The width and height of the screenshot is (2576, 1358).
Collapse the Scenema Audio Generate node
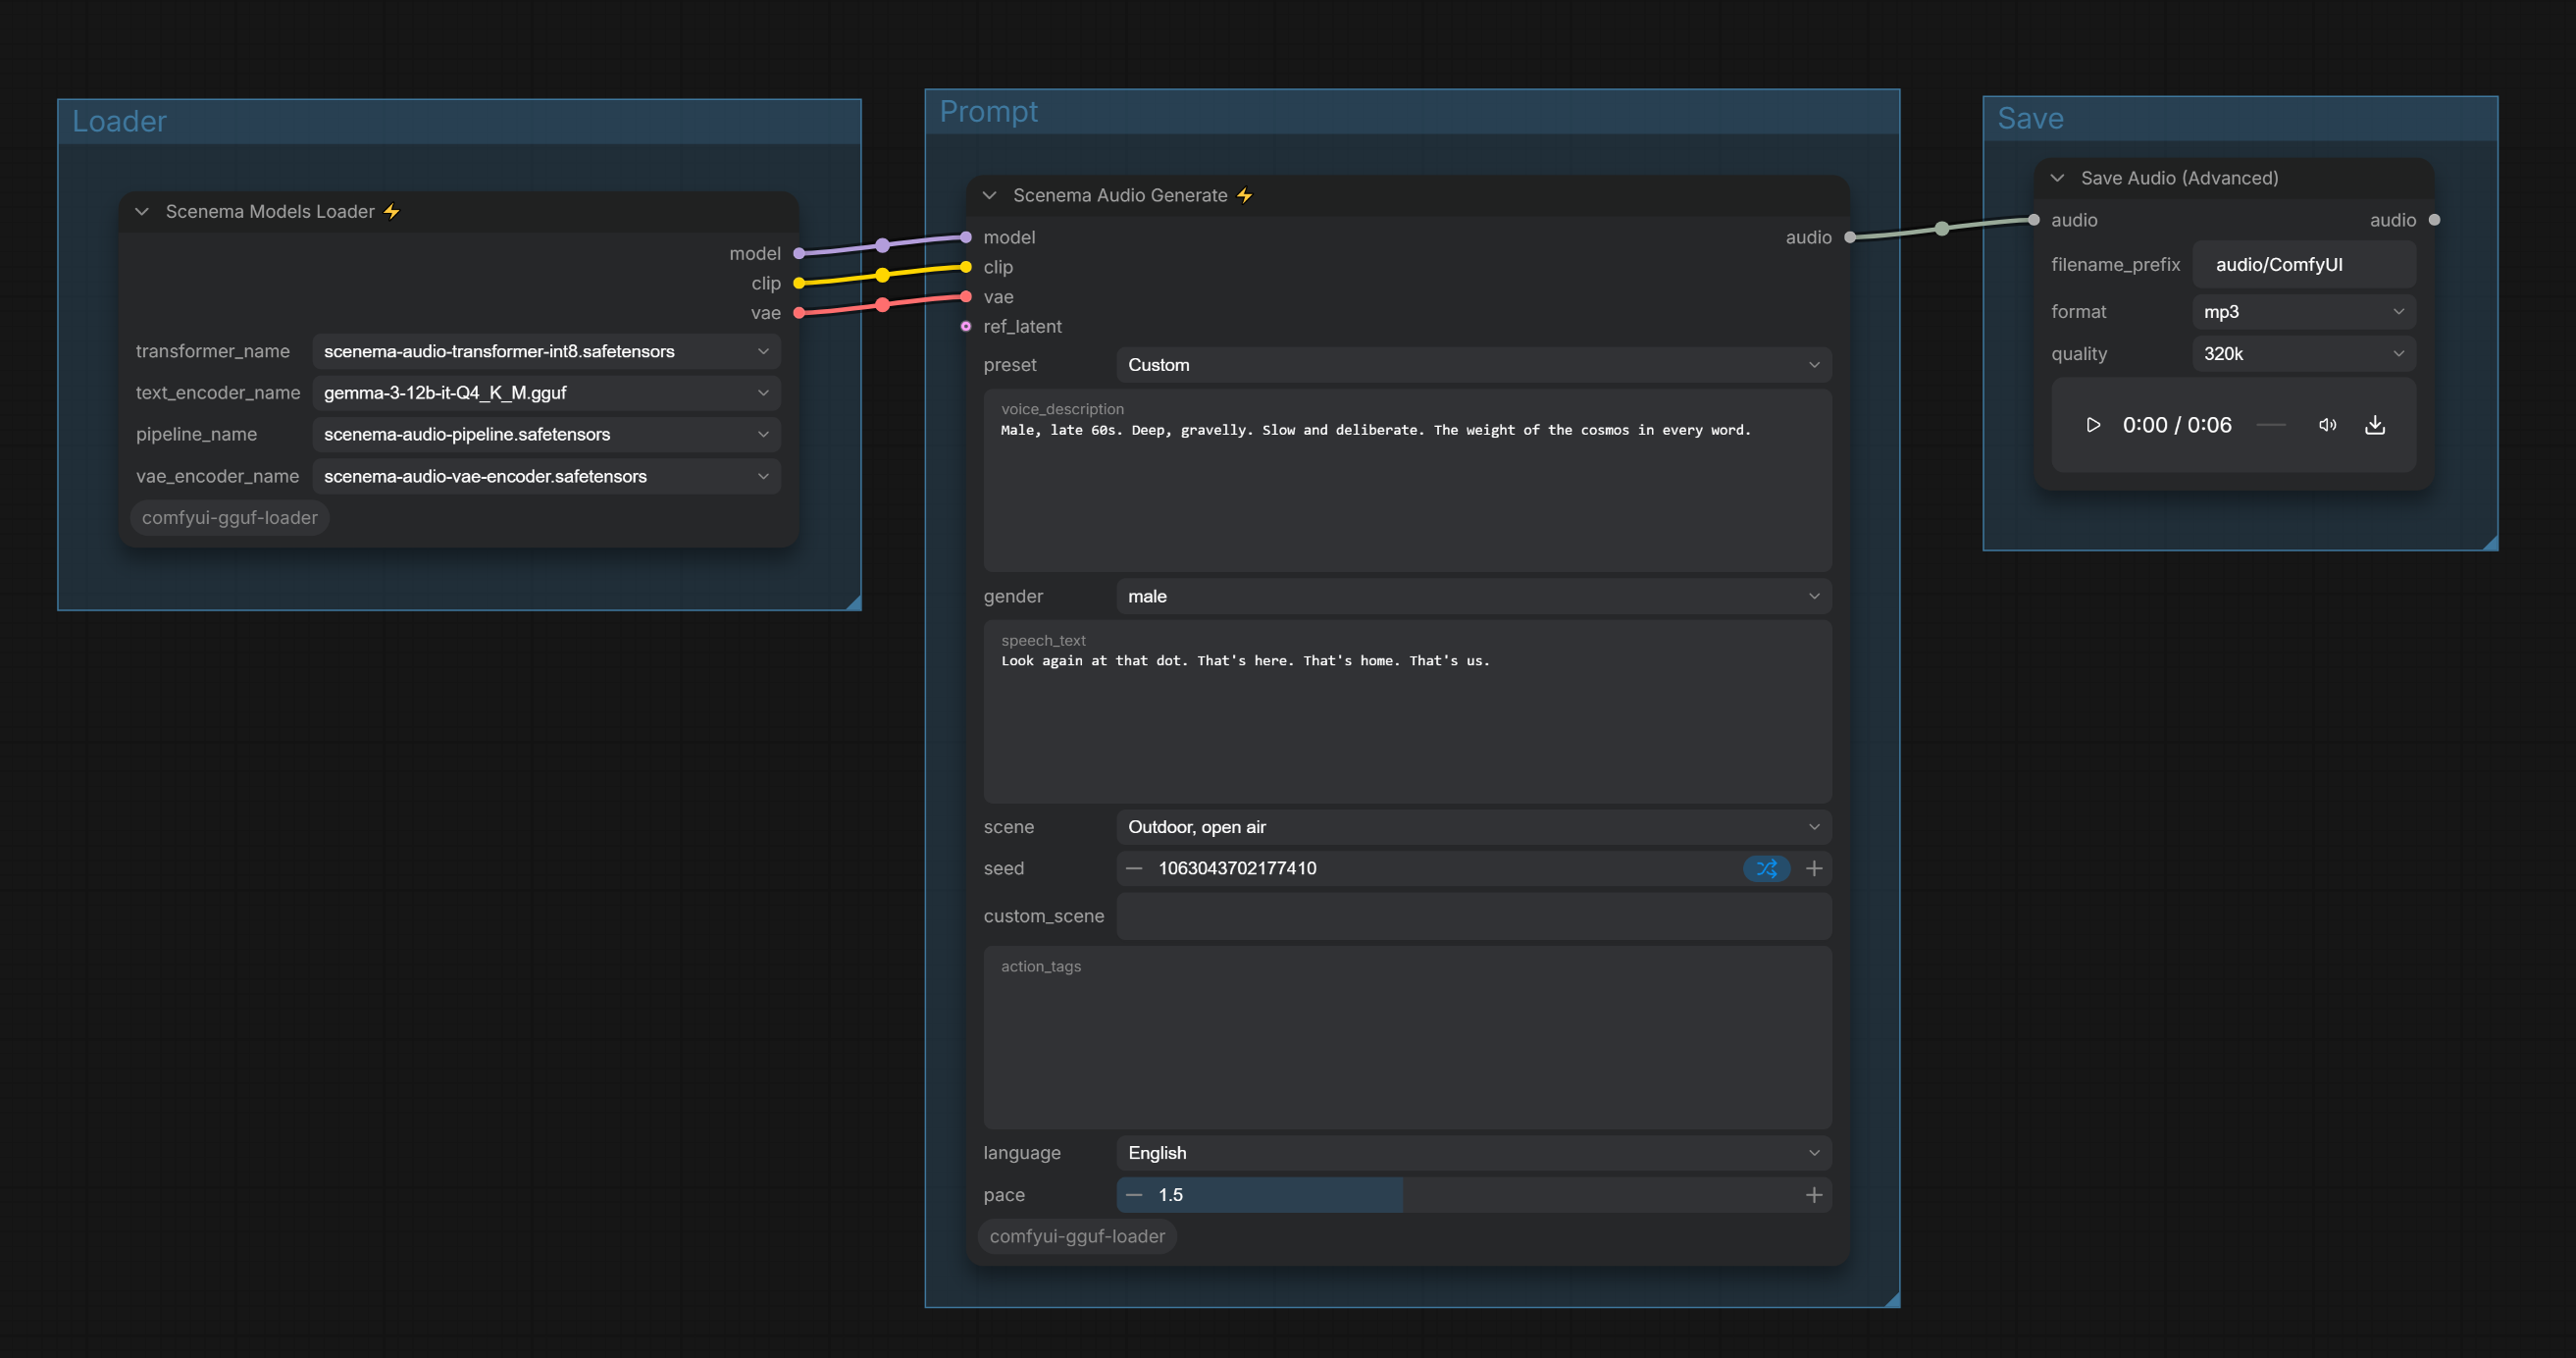point(989,195)
